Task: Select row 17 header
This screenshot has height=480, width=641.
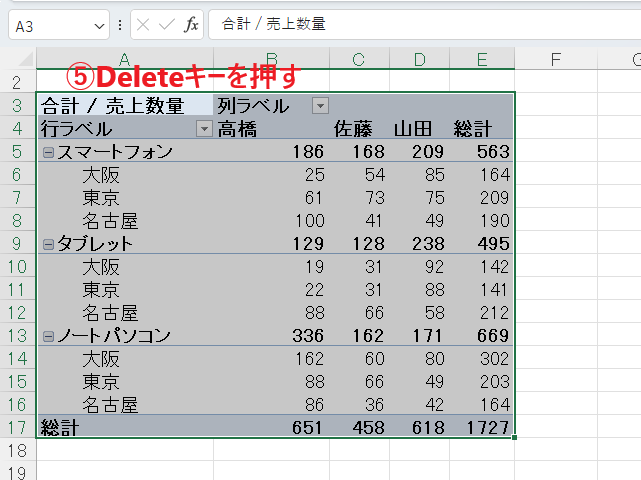Action: (x=17, y=428)
